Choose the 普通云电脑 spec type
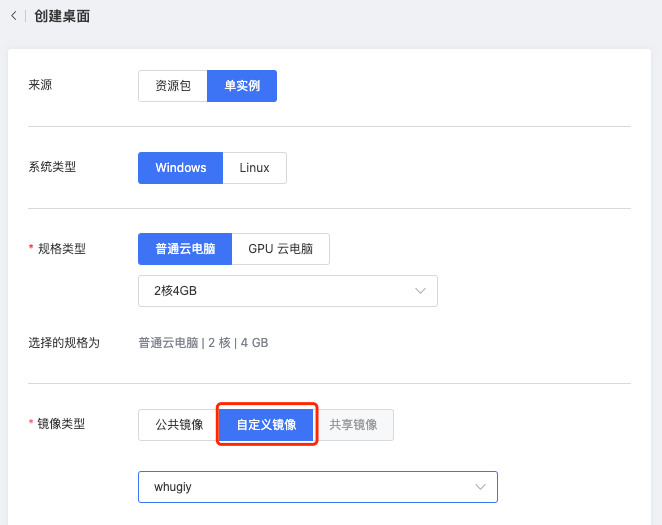 click(x=185, y=249)
